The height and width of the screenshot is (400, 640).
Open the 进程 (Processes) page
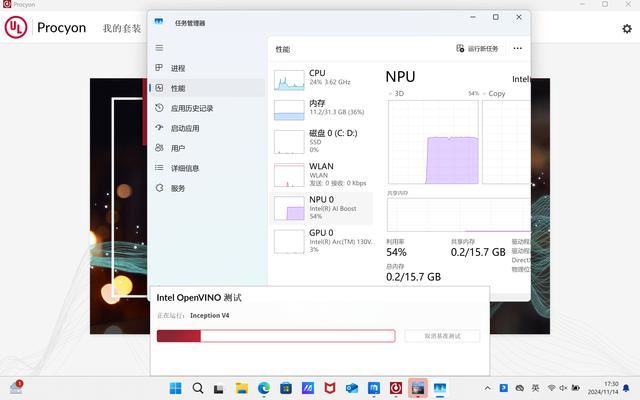[178, 68]
